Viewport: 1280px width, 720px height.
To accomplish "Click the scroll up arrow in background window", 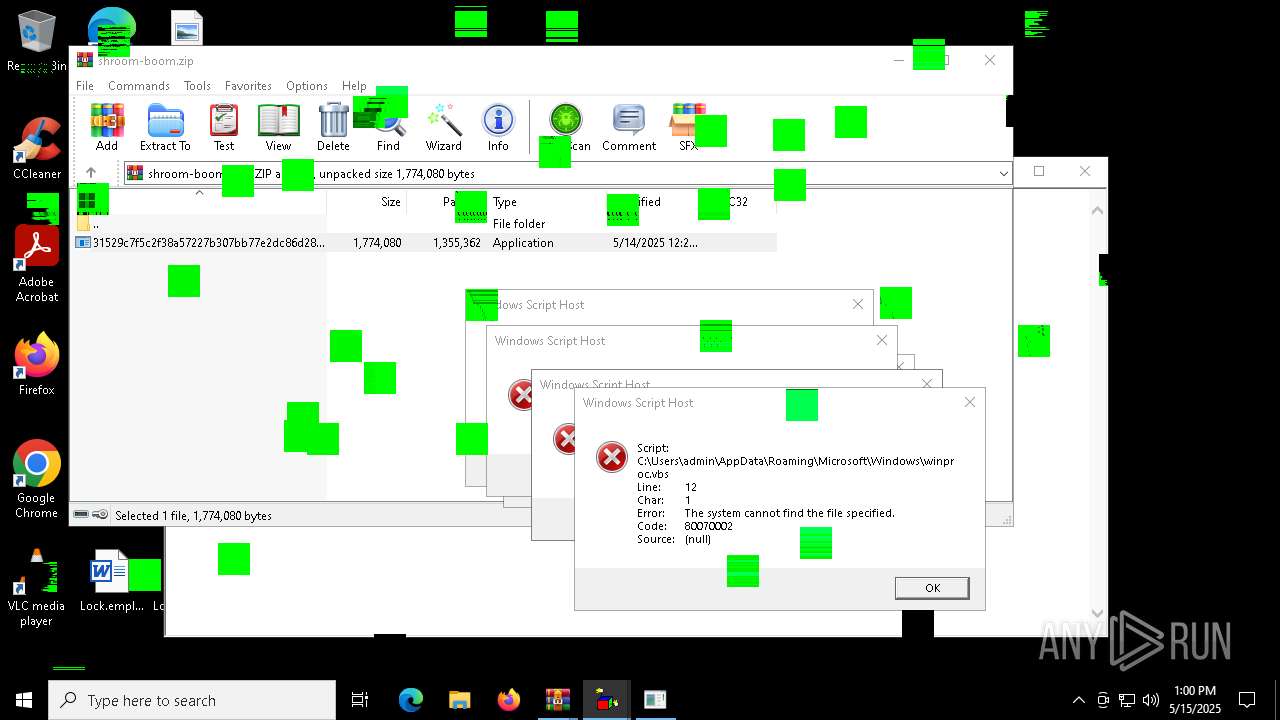I will [x=1097, y=210].
